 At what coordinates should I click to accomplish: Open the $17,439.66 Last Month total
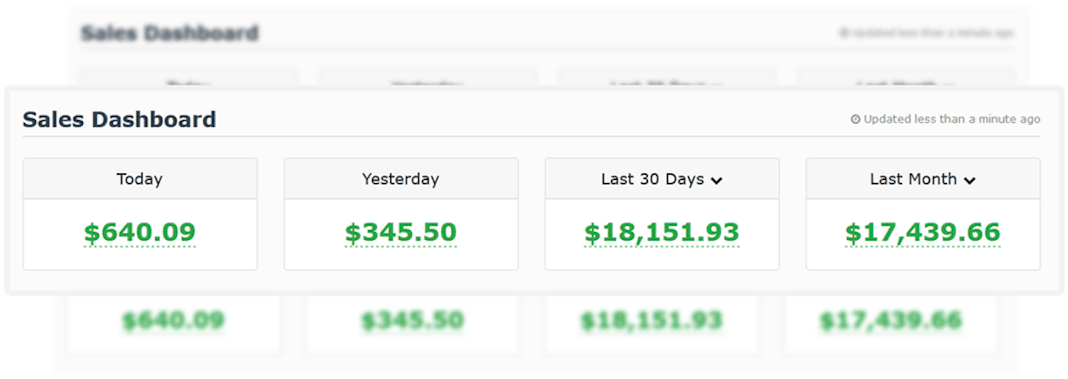coord(923,233)
